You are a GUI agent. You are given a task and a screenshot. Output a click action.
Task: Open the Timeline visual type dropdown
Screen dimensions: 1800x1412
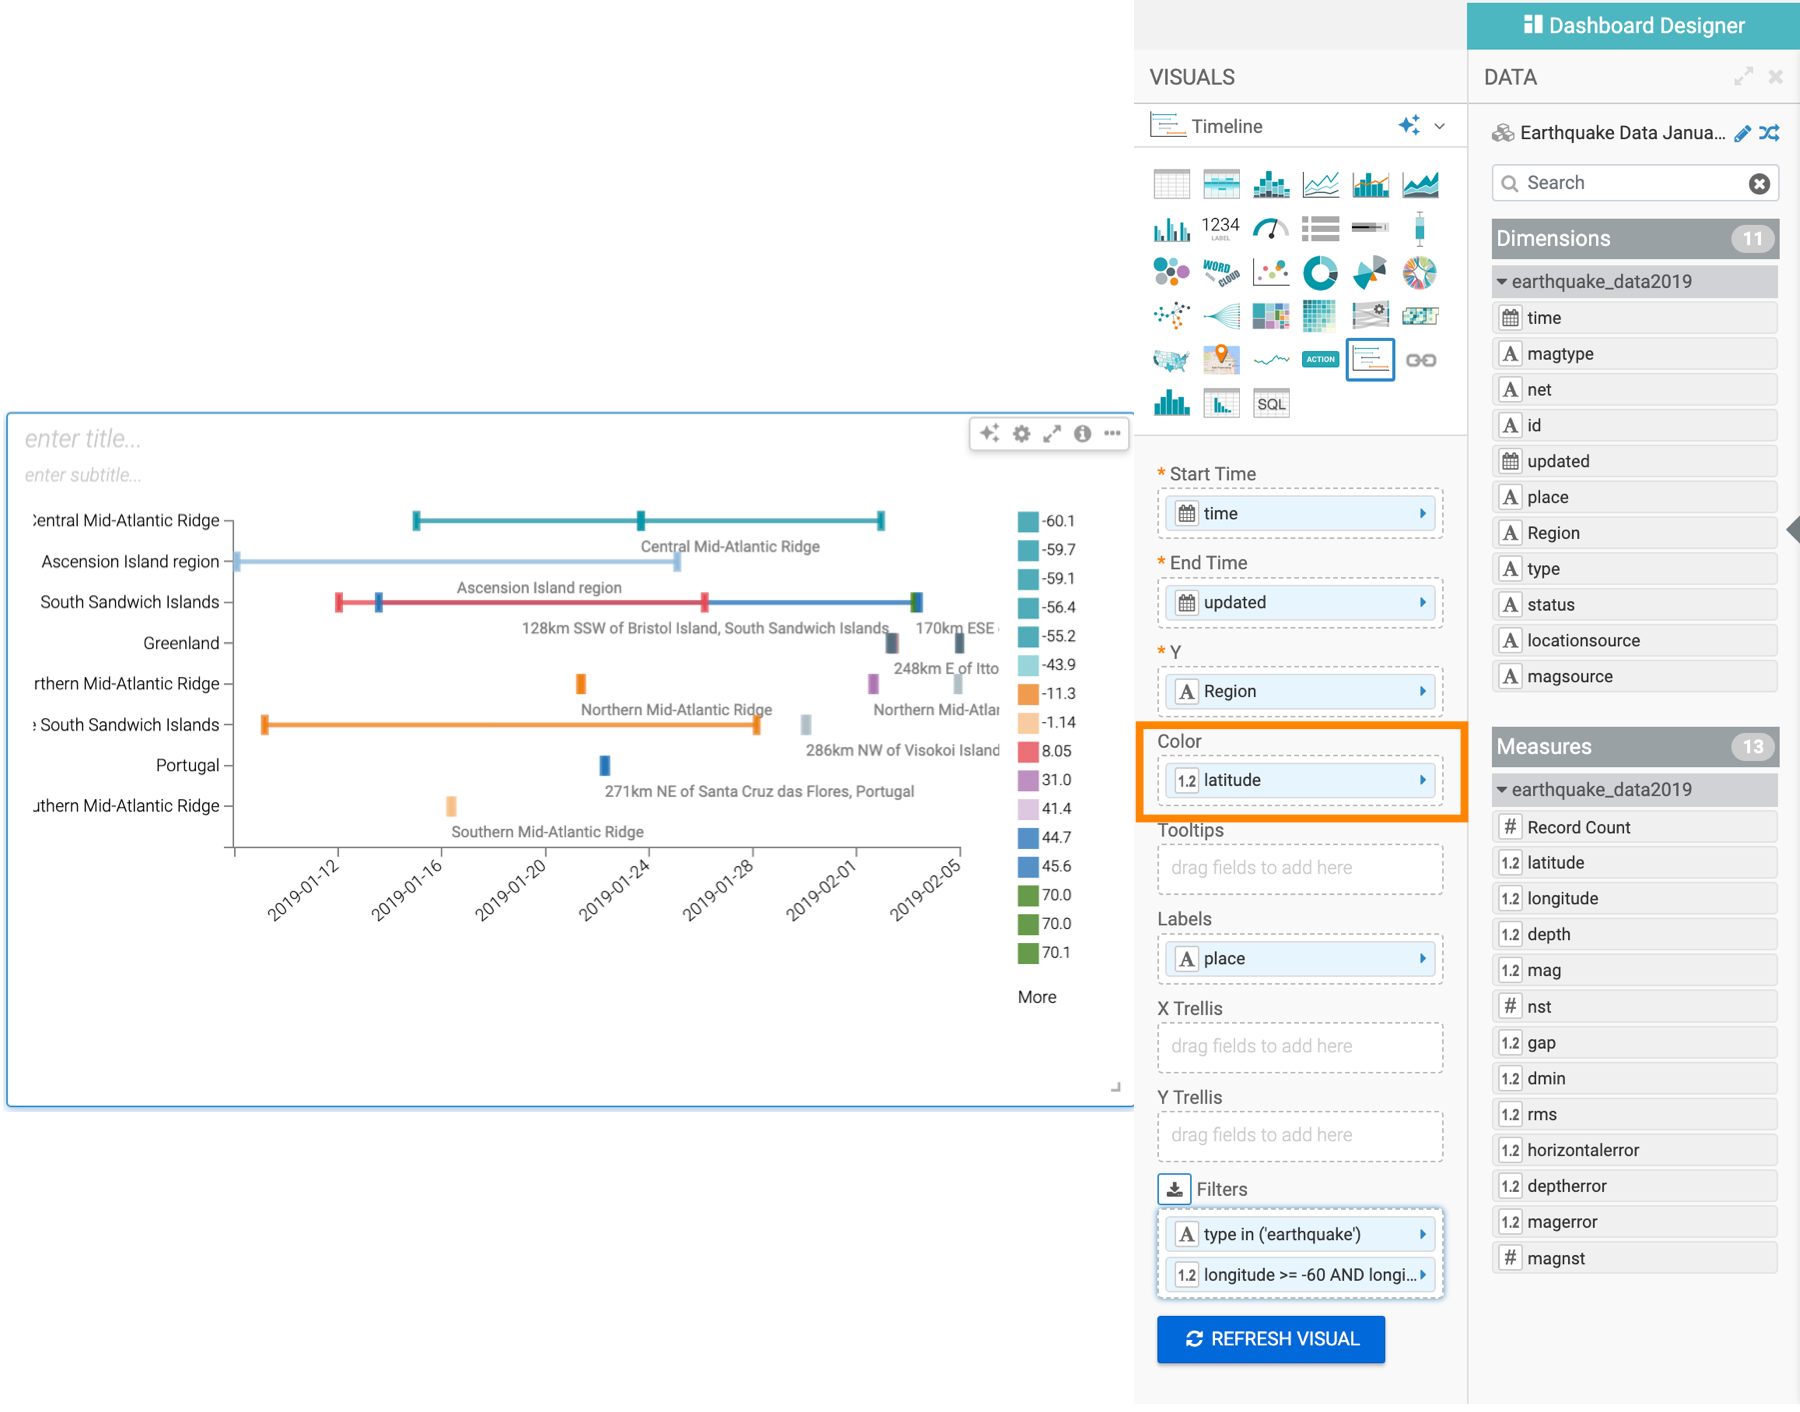[x=1440, y=126]
